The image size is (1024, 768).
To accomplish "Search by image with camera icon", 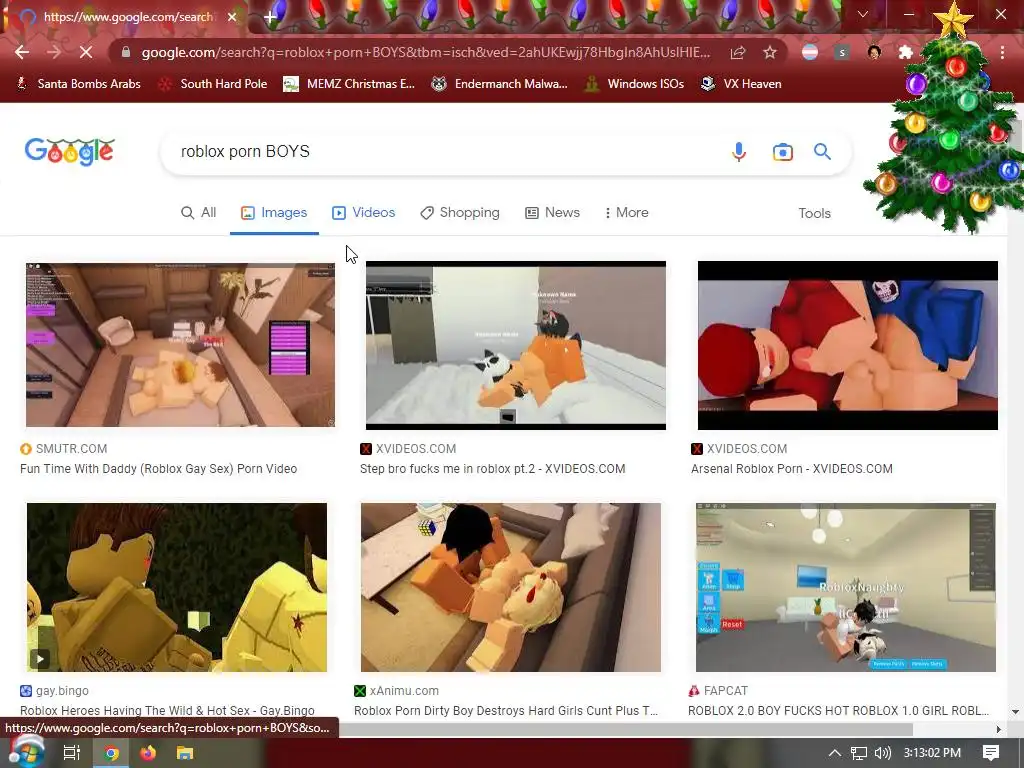I will (x=782, y=152).
